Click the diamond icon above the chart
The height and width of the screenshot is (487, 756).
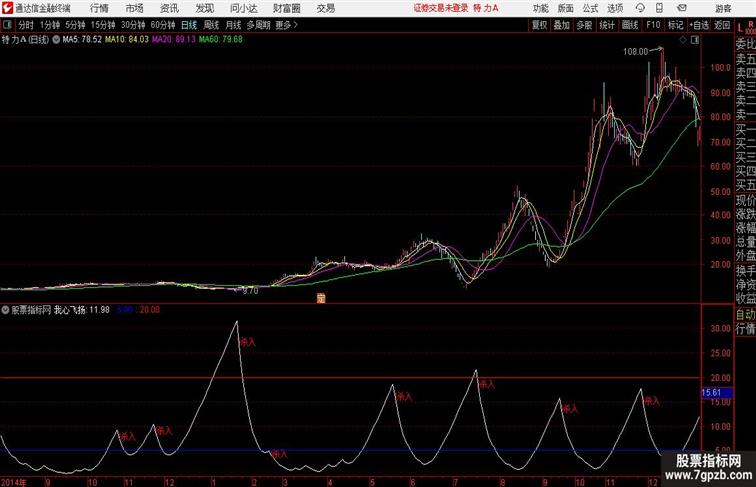[x=683, y=40]
